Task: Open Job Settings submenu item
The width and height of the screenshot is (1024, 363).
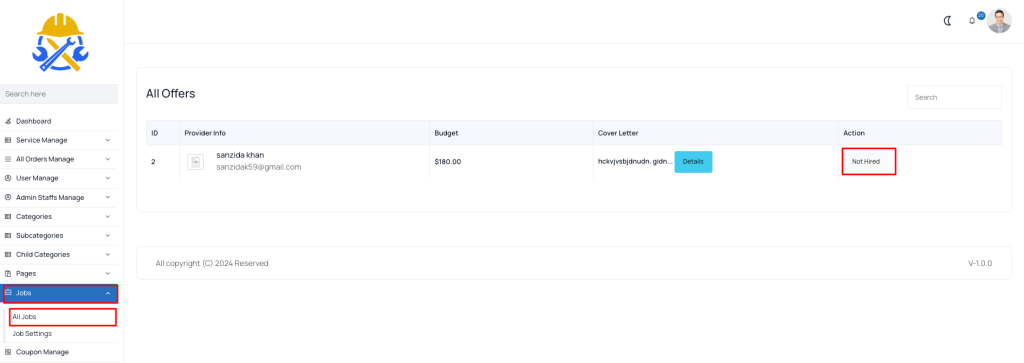Action: [32, 334]
